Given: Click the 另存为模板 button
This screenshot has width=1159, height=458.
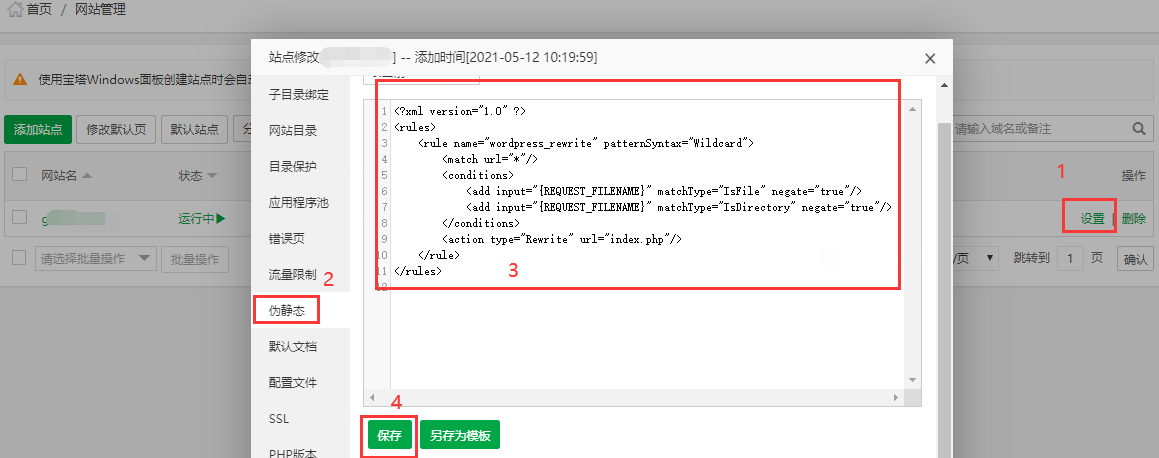Looking at the screenshot, I should 459,435.
